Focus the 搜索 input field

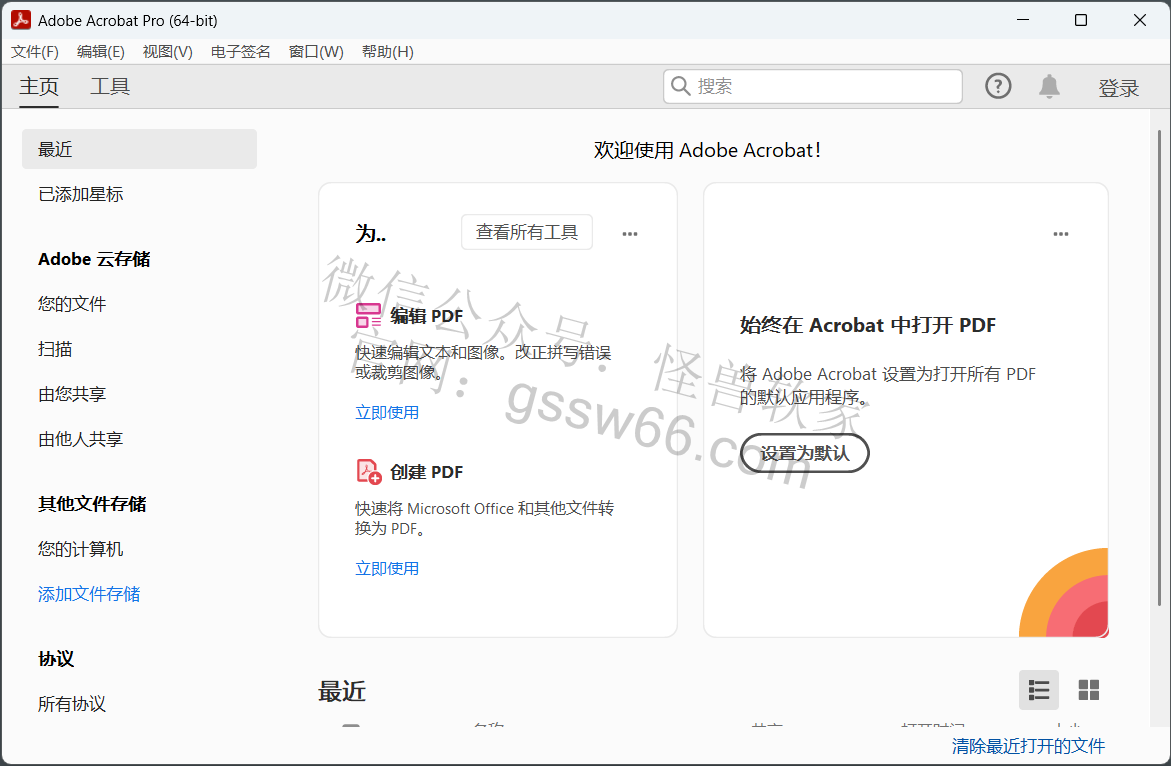[x=813, y=87]
